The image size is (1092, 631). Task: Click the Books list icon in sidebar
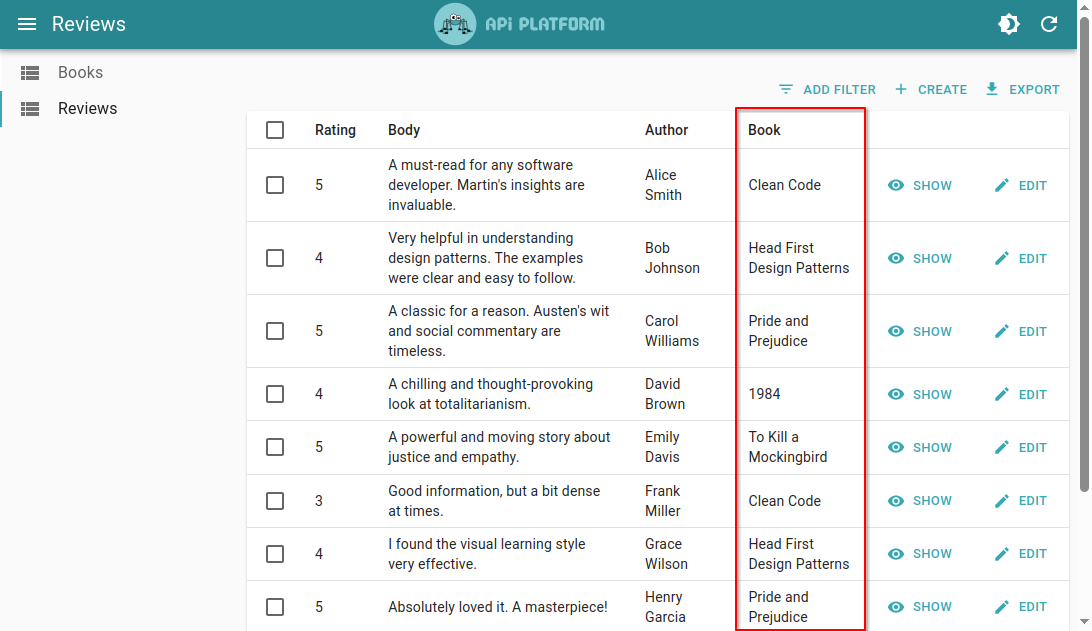click(x=30, y=72)
